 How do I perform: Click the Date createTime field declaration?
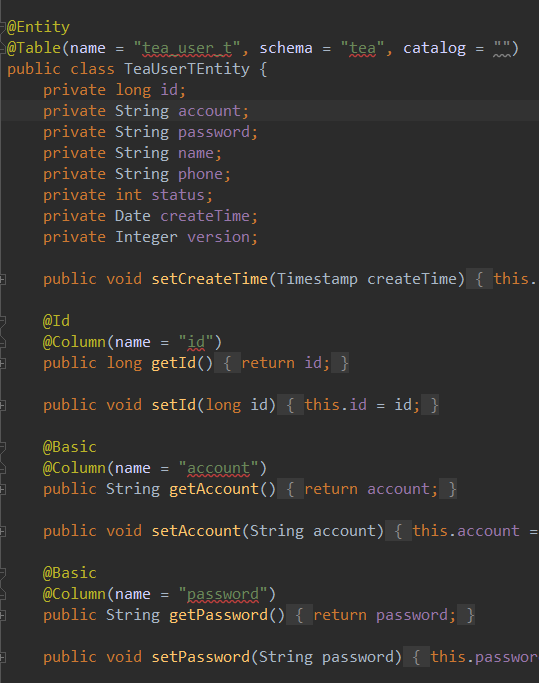(205, 216)
